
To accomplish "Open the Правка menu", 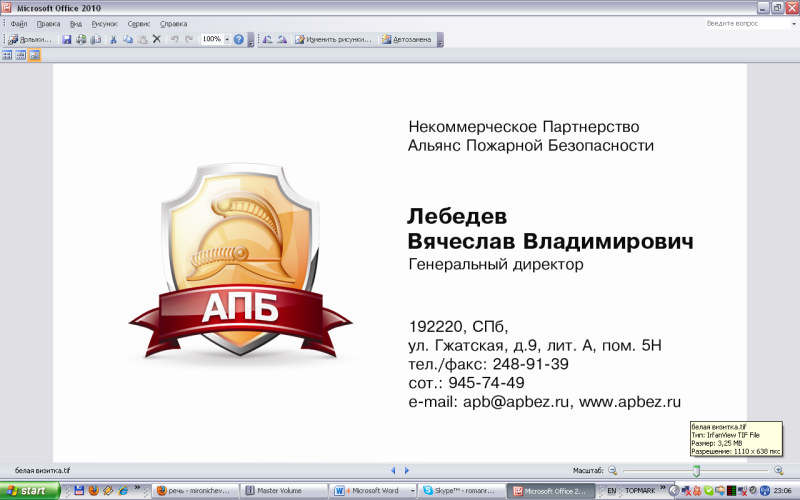I will pos(48,23).
